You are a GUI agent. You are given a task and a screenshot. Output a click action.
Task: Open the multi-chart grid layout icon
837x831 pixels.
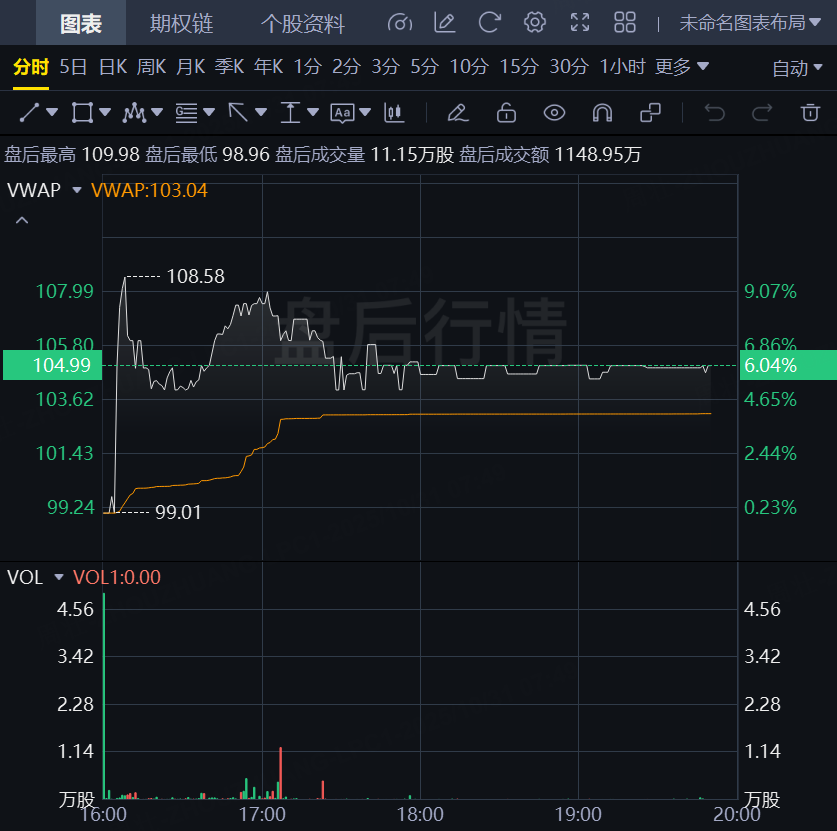click(625, 23)
